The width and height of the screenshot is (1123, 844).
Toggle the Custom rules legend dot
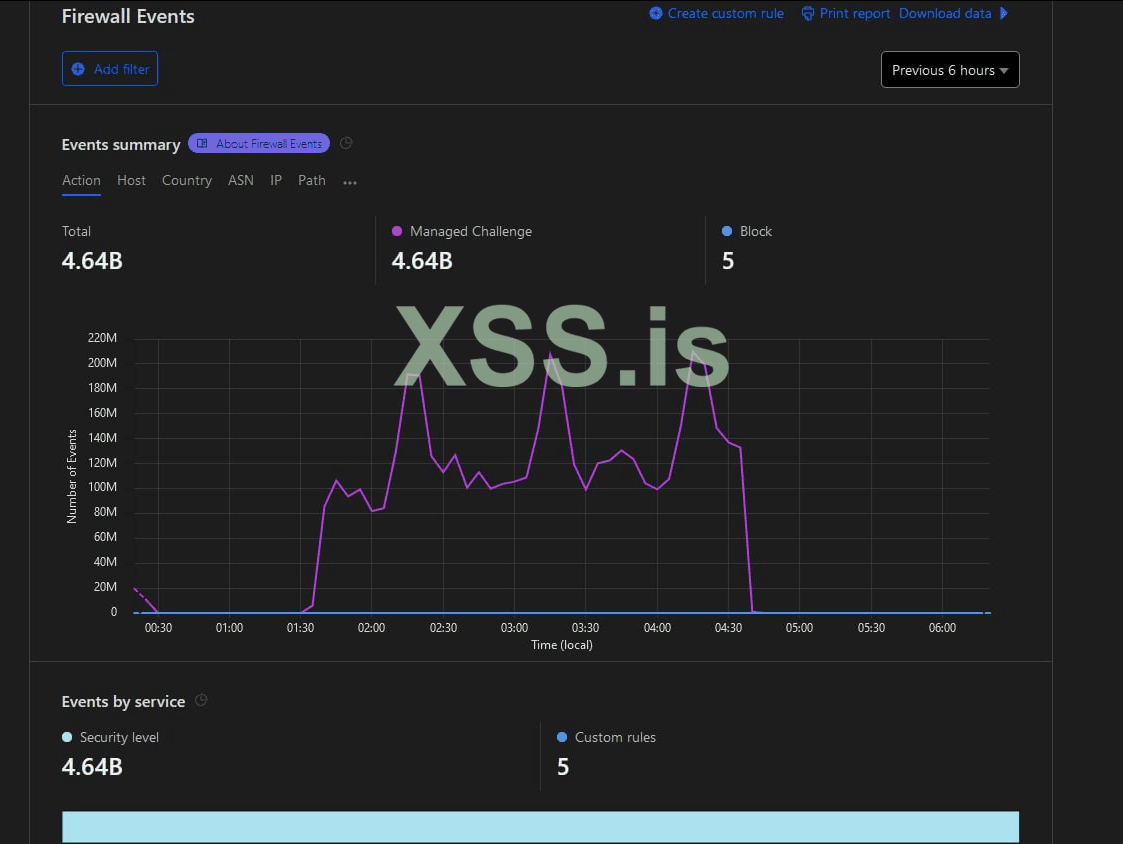pyautogui.click(x=562, y=737)
